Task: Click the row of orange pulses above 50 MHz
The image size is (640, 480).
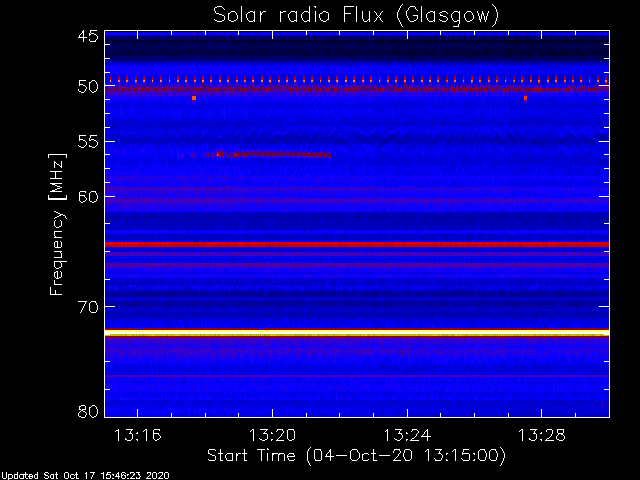Action: pyautogui.click(x=357, y=80)
